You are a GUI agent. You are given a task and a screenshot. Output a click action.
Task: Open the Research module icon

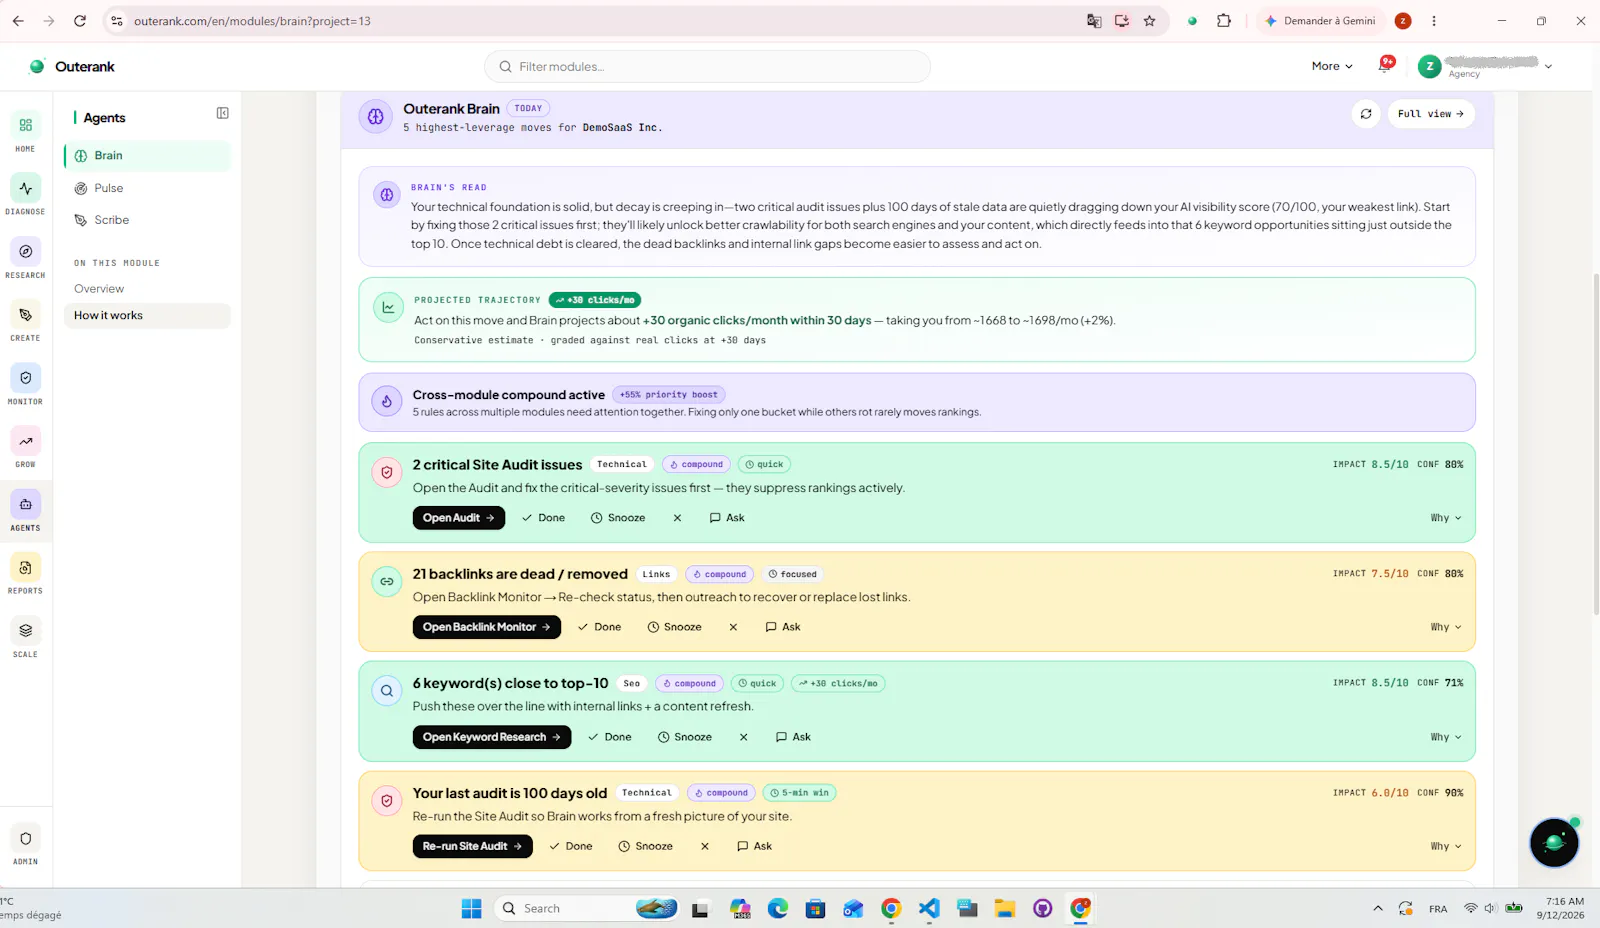click(25, 251)
